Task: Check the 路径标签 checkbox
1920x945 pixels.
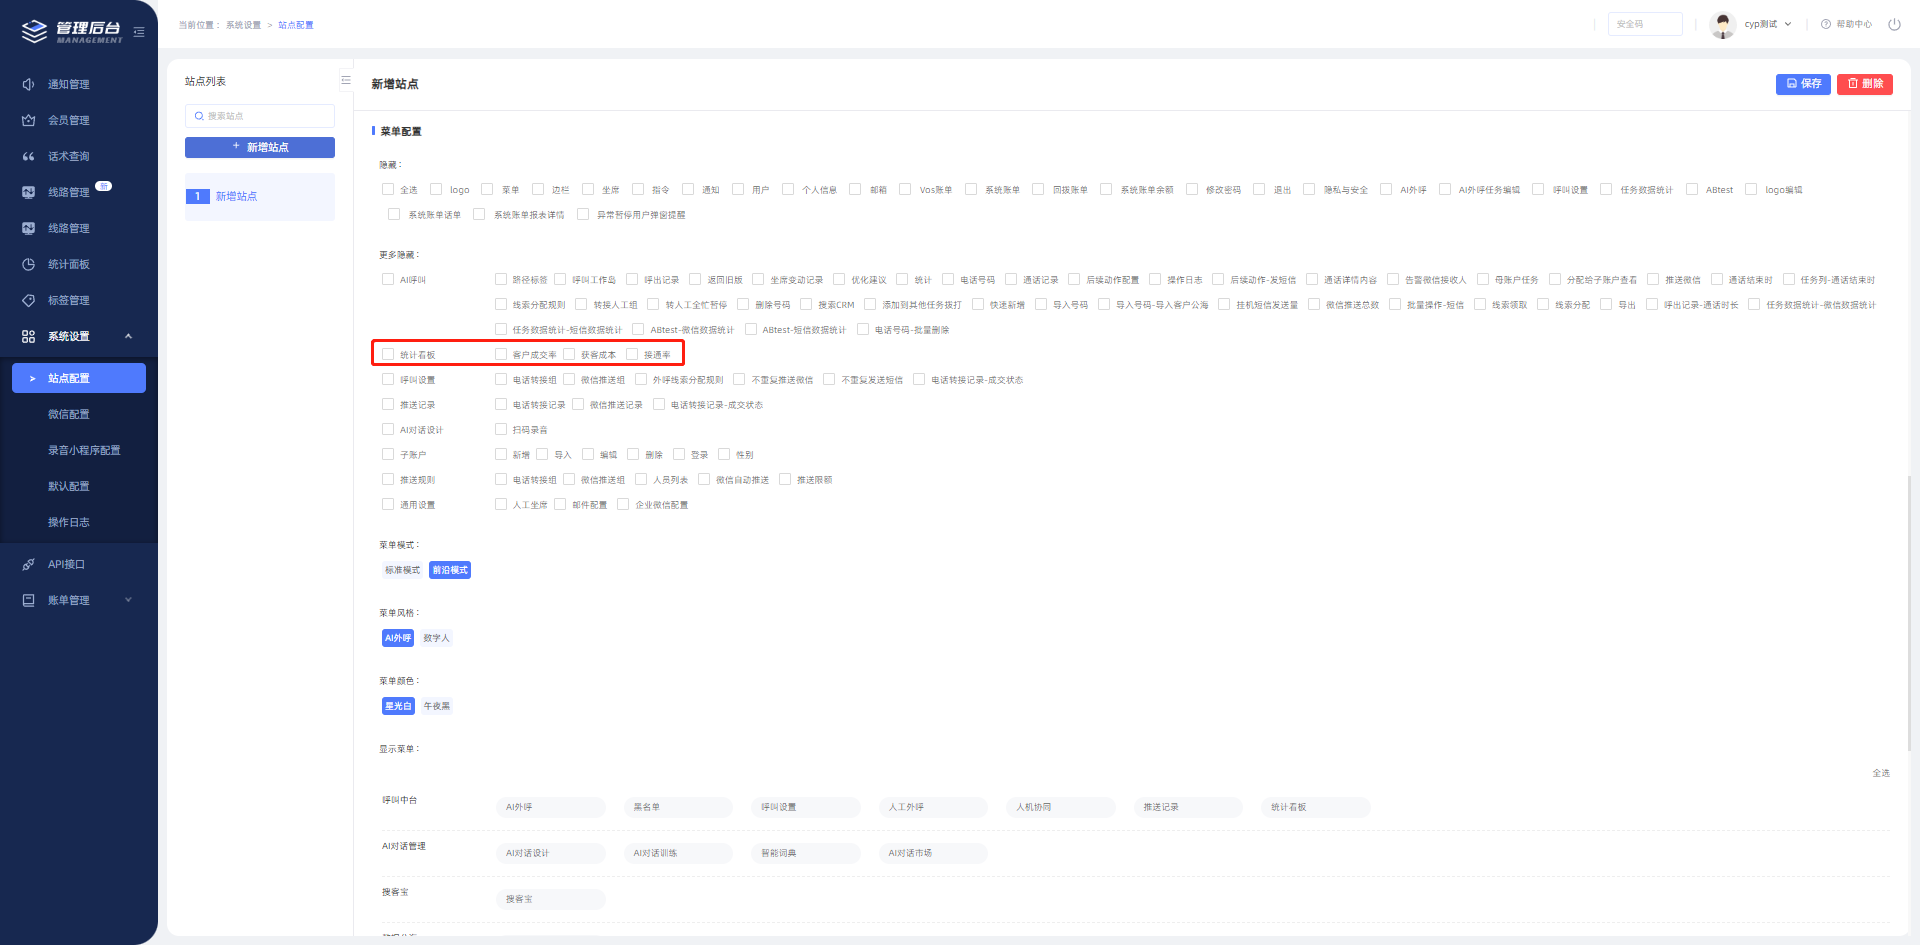Action: [x=501, y=279]
